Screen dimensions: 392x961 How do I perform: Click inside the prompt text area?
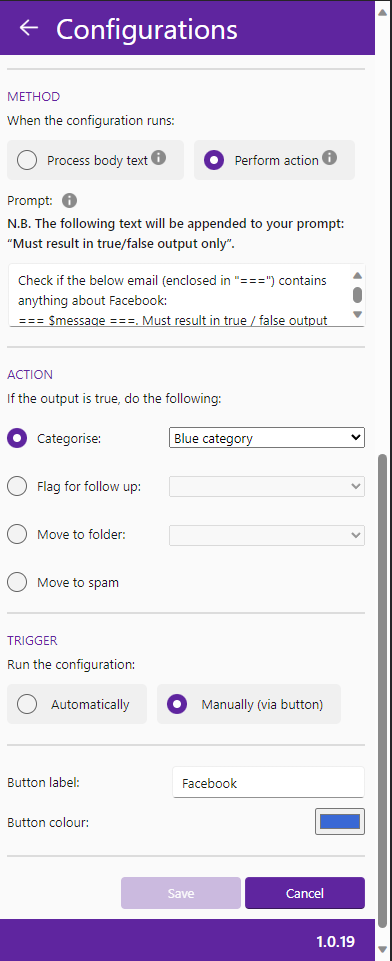pyautogui.click(x=180, y=295)
